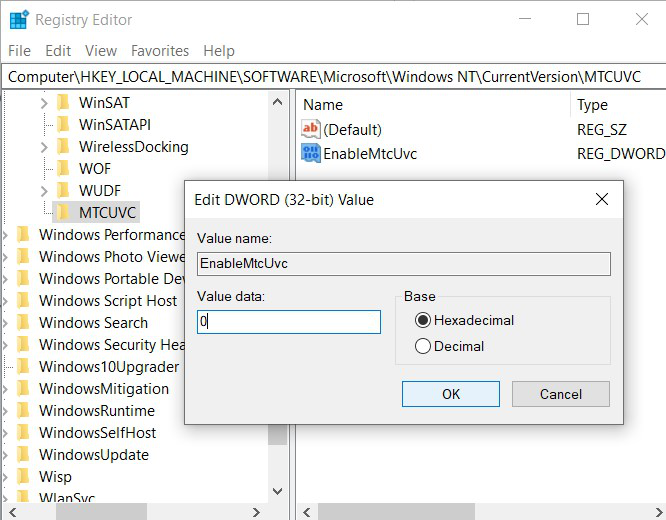Expand the WUDF tree node
The width and height of the screenshot is (666, 520).
pyautogui.click(x=44, y=191)
